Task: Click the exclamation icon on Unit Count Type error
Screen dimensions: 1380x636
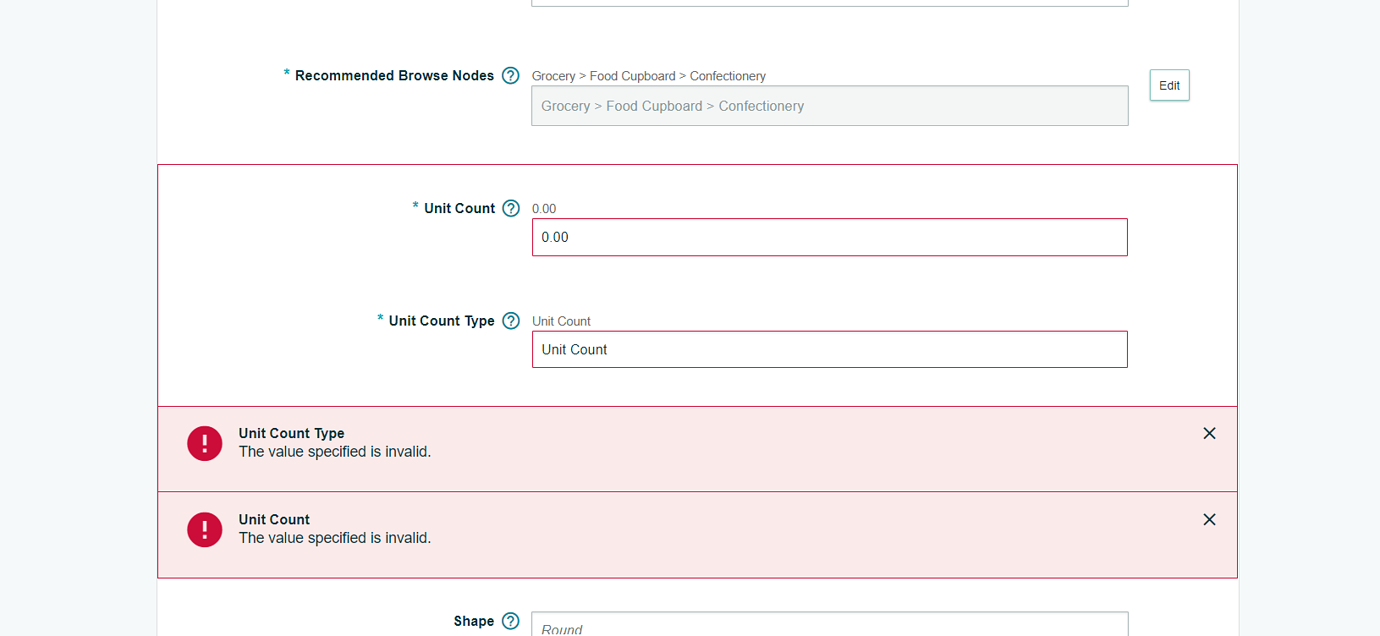Action: tap(204, 443)
